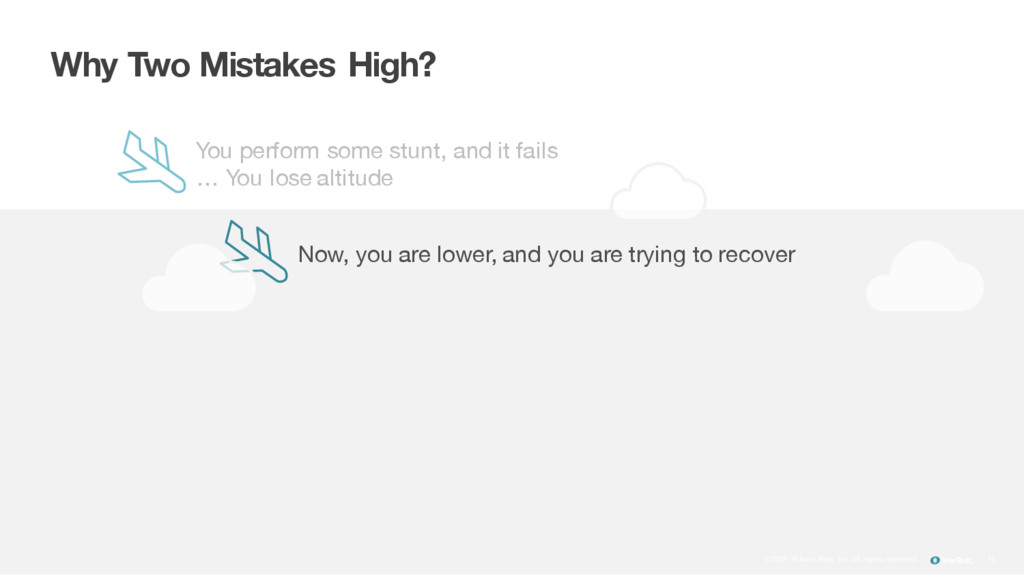The width and height of the screenshot is (1024, 576).
Task: Click the slide title Why Two Mistakes High?
Action: (243, 65)
